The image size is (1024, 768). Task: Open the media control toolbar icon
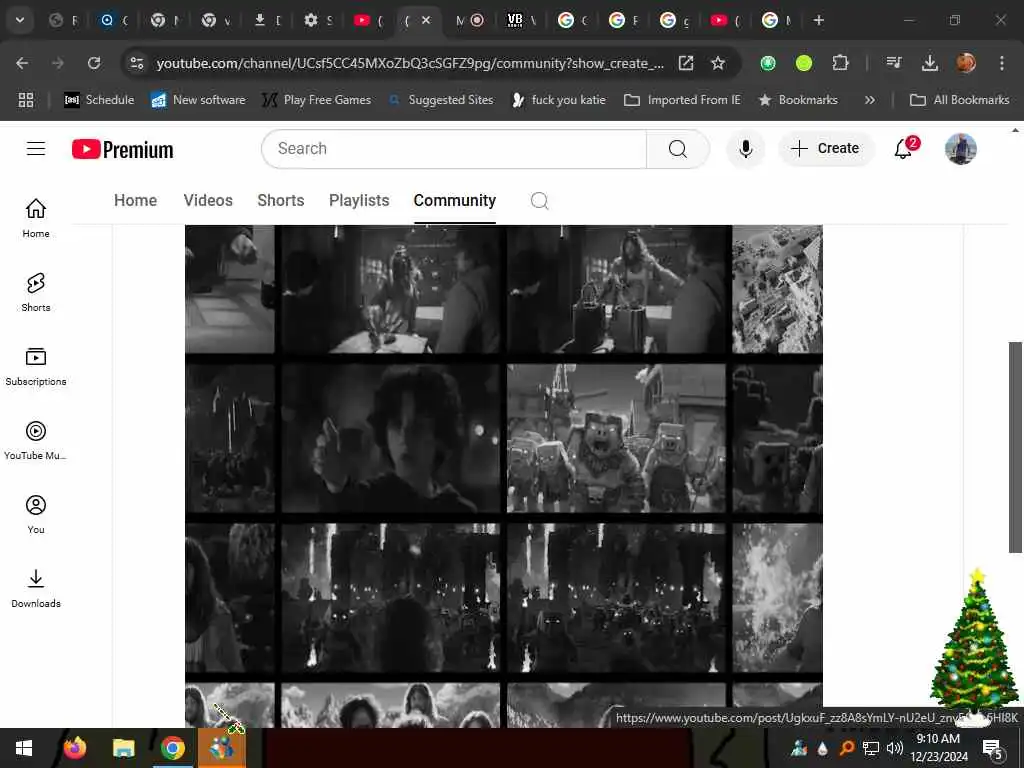point(893,63)
